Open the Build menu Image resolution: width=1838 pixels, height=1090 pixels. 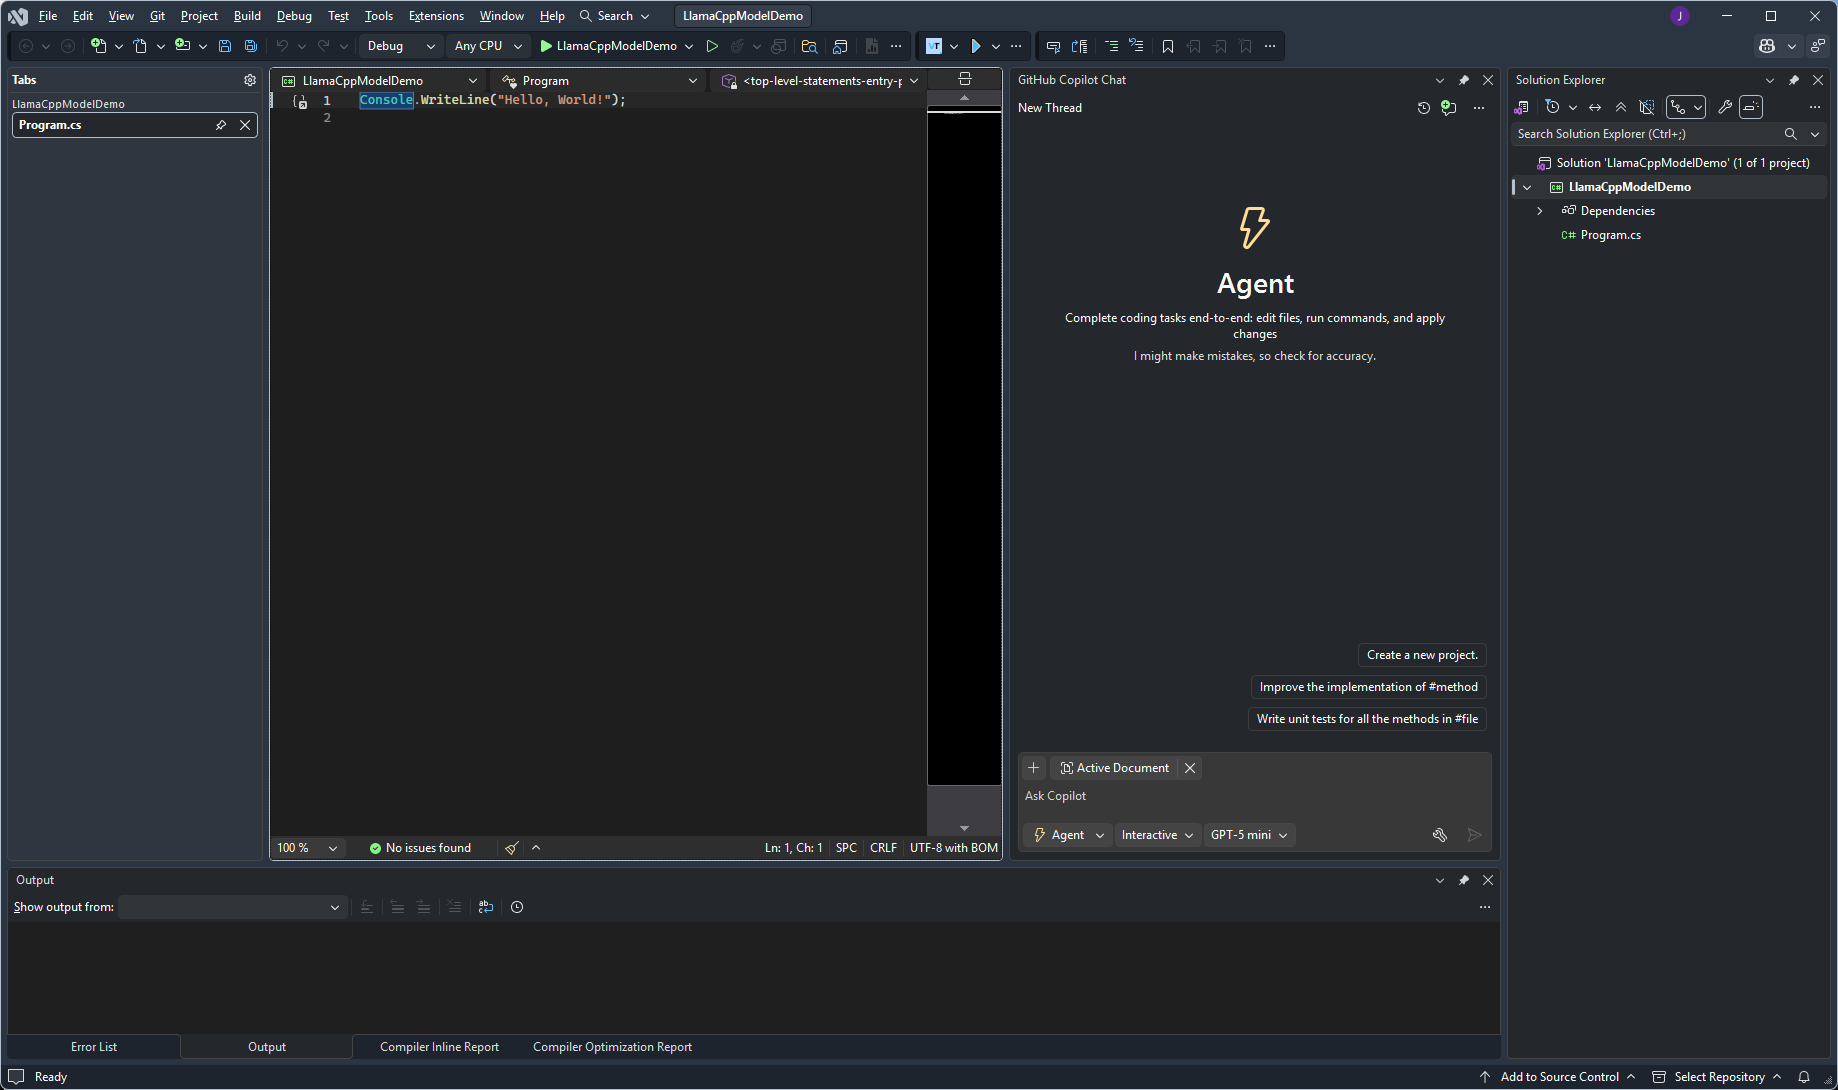point(247,16)
